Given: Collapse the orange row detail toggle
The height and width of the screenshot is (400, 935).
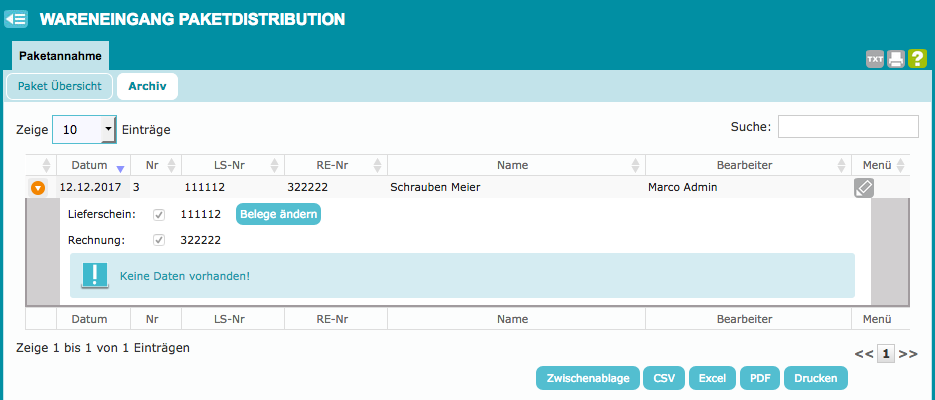Looking at the screenshot, I should [38, 187].
